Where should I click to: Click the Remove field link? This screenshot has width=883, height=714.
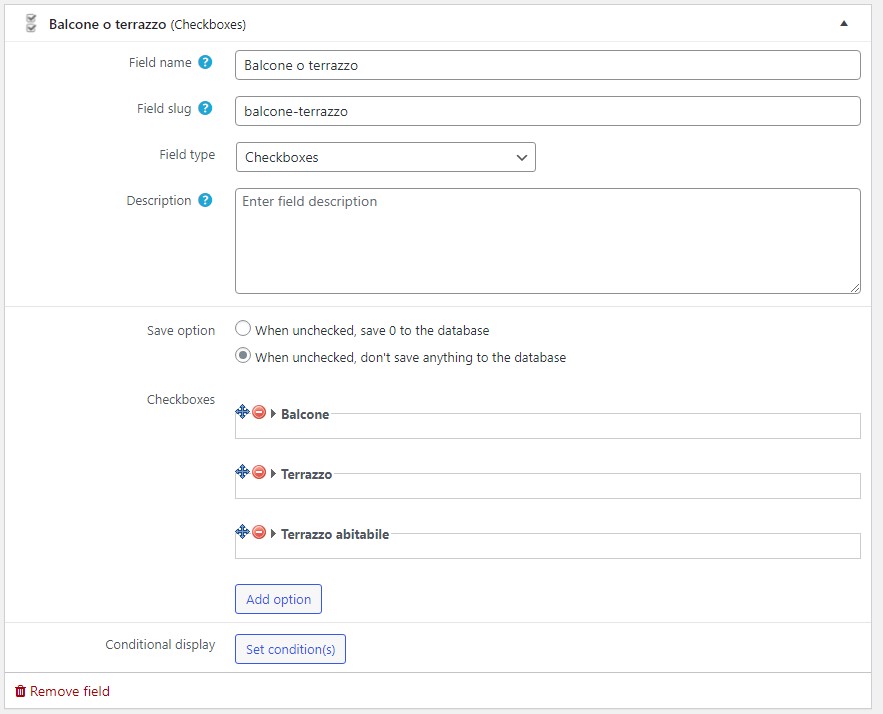pos(62,691)
